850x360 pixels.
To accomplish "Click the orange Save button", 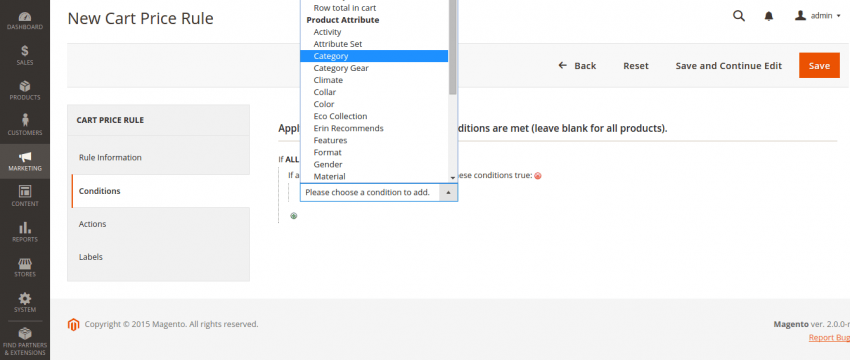I will [x=819, y=66].
